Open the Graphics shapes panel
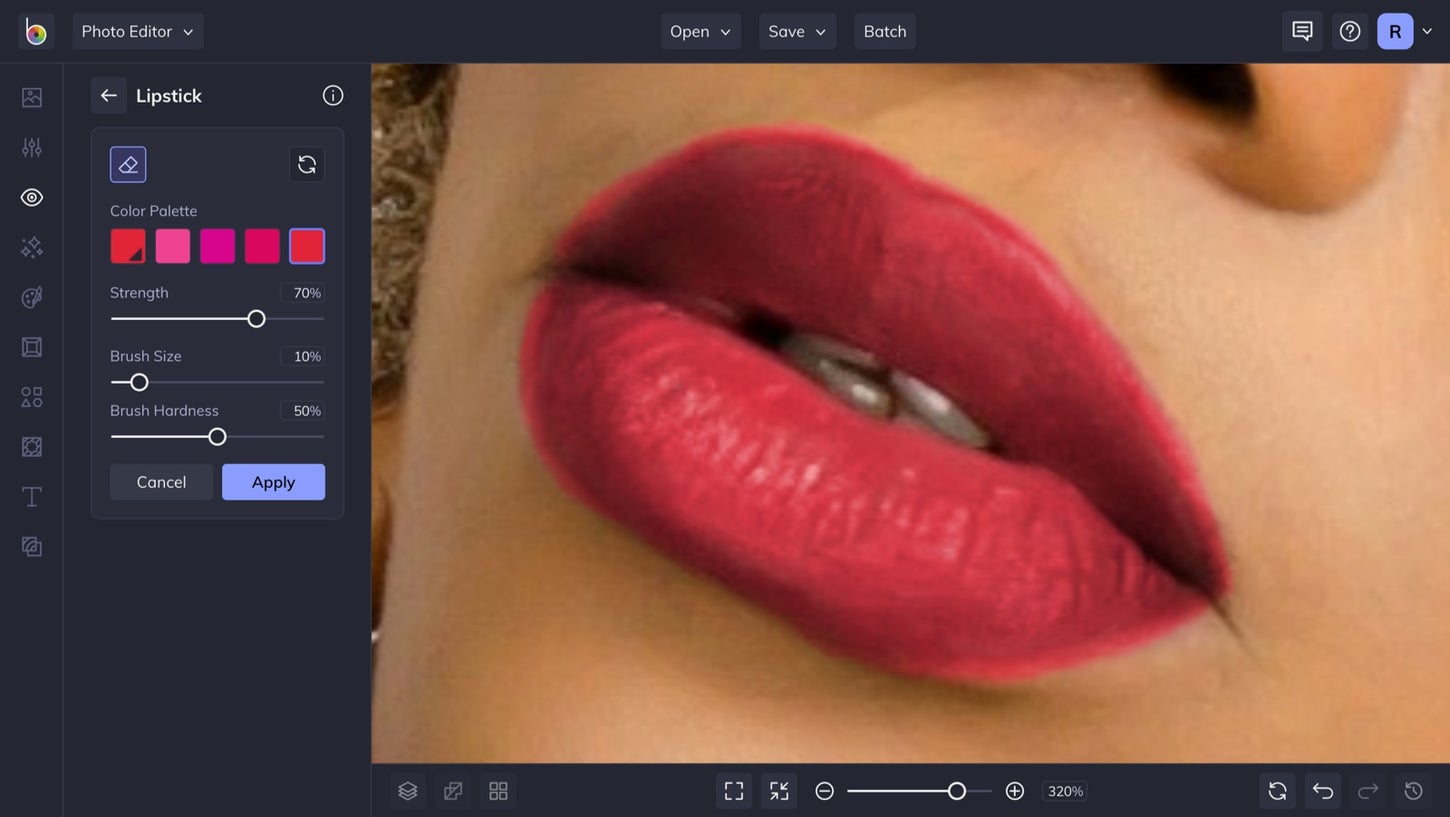 point(31,397)
